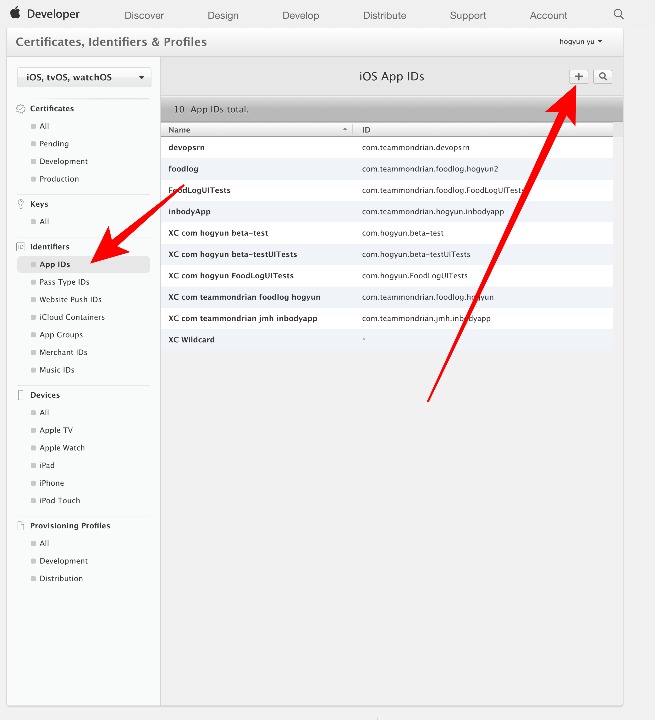Open the foodlog App ID row
Screen dimensions: 655x720
(387, 169)
